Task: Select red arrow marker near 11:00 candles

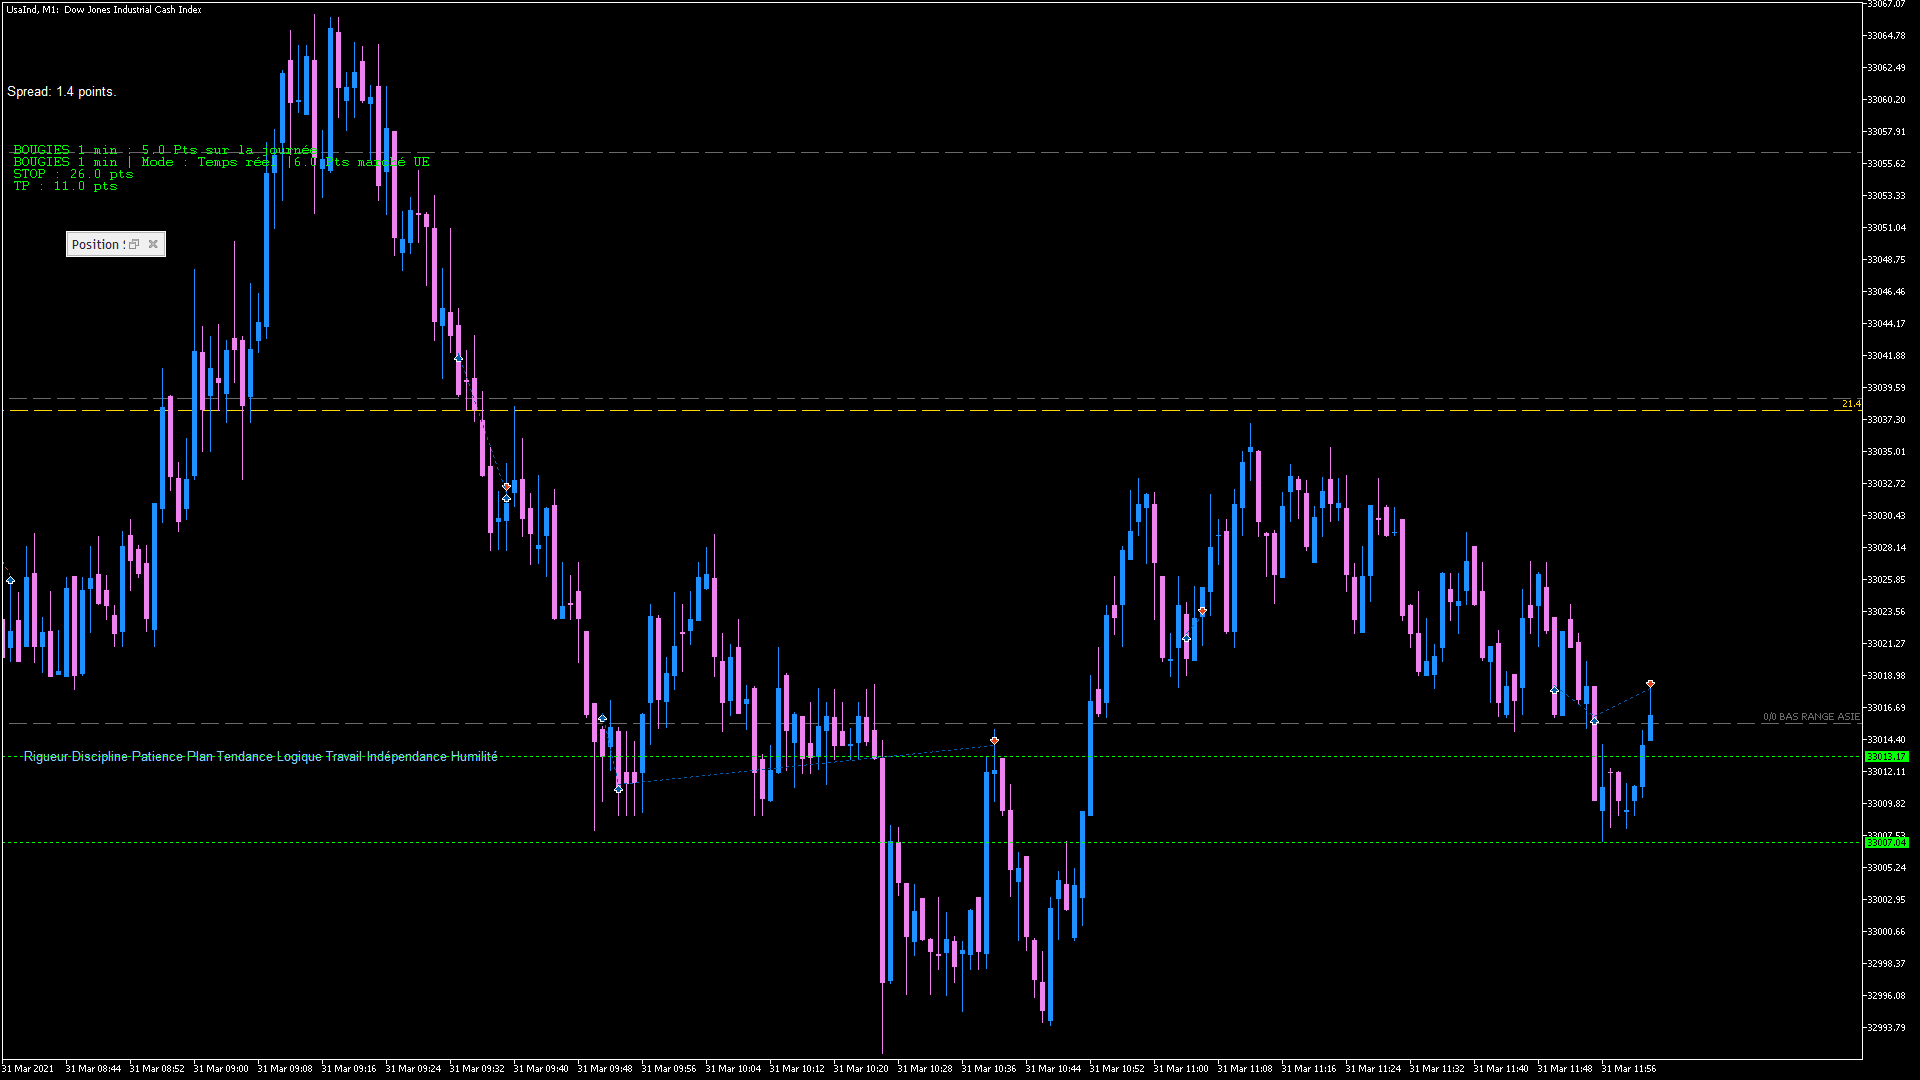Action: (x=1202, y=611)
